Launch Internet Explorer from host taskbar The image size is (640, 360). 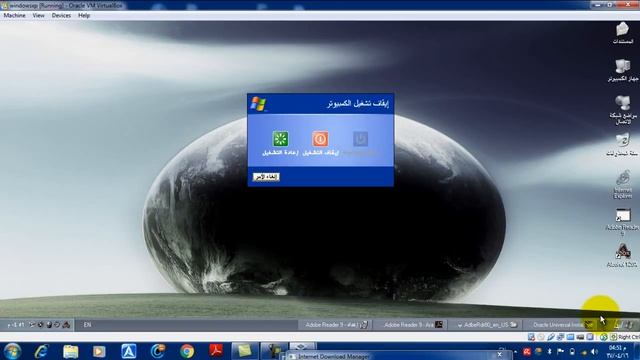pos(42,351)
